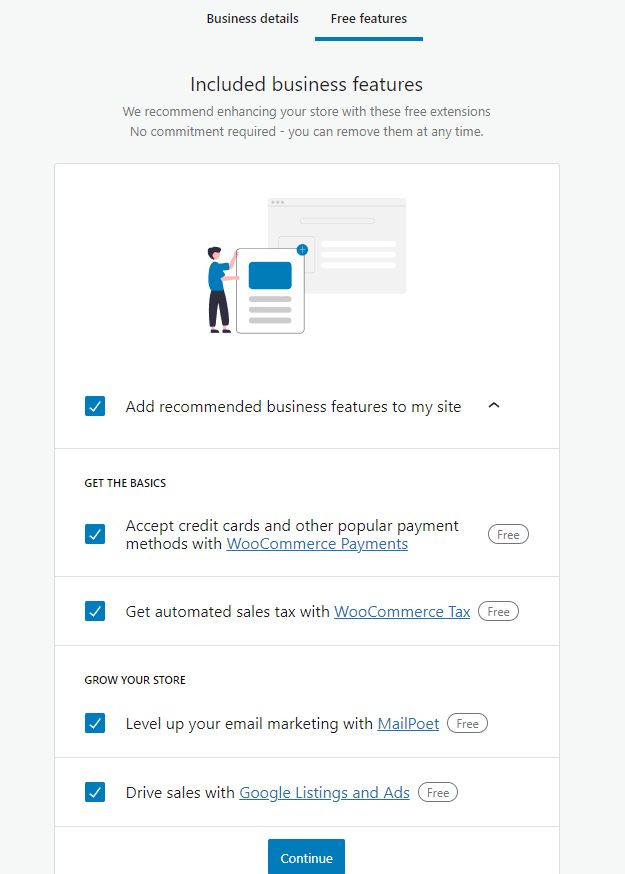Image resolution: width=625 pixels, height=874 pixels.
Task: Click the Free badge next to WooCommerce Tax
Action: tap(498, 611)
